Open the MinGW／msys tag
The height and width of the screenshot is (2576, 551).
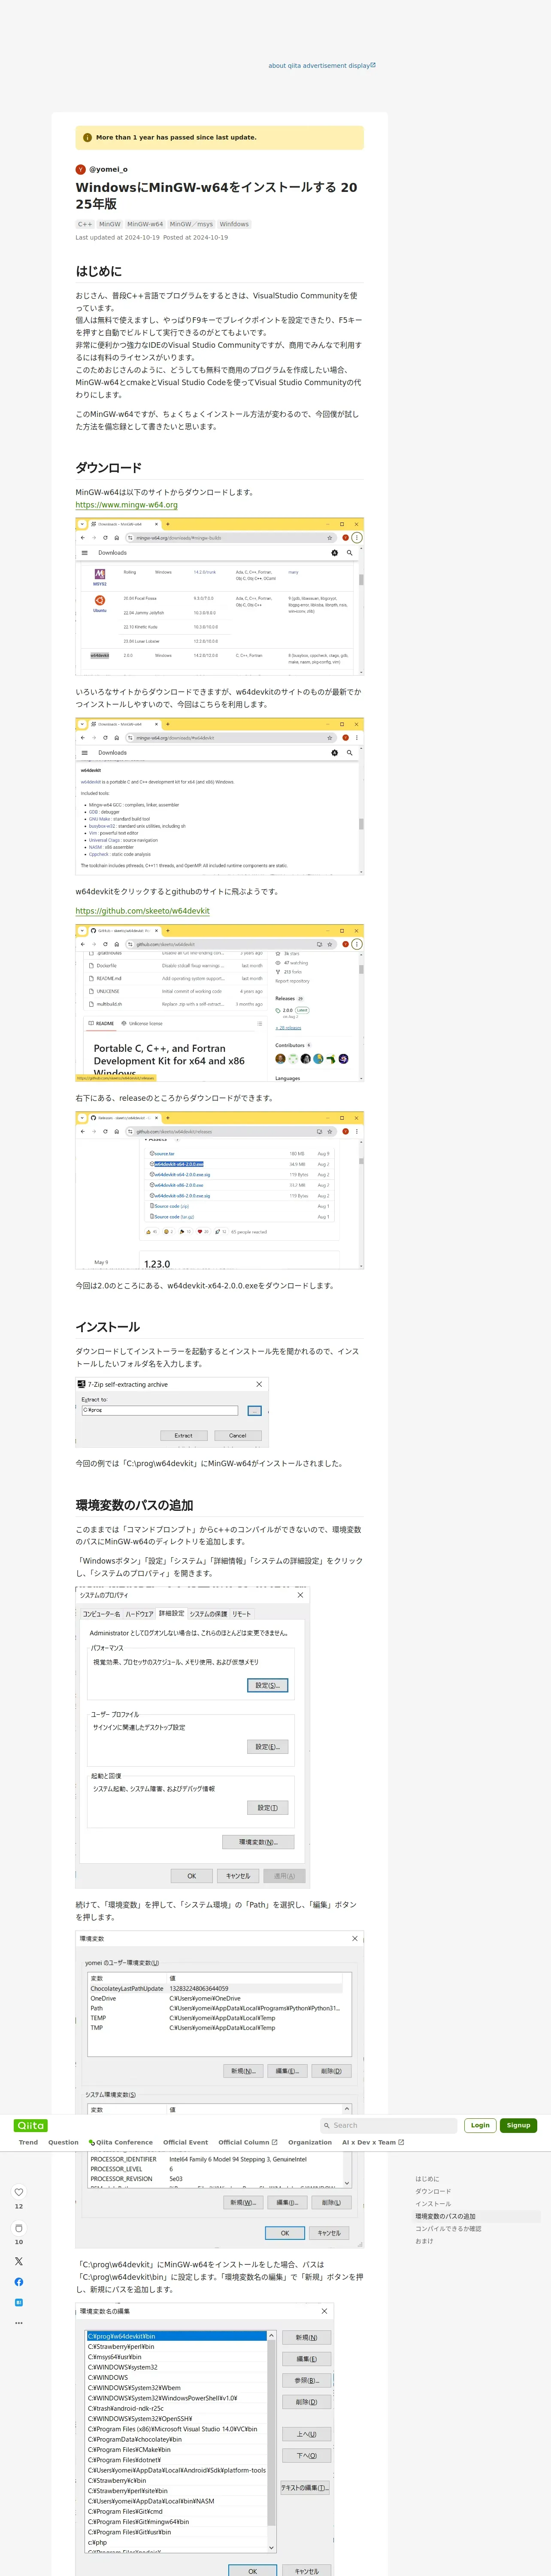pos(191,224)
